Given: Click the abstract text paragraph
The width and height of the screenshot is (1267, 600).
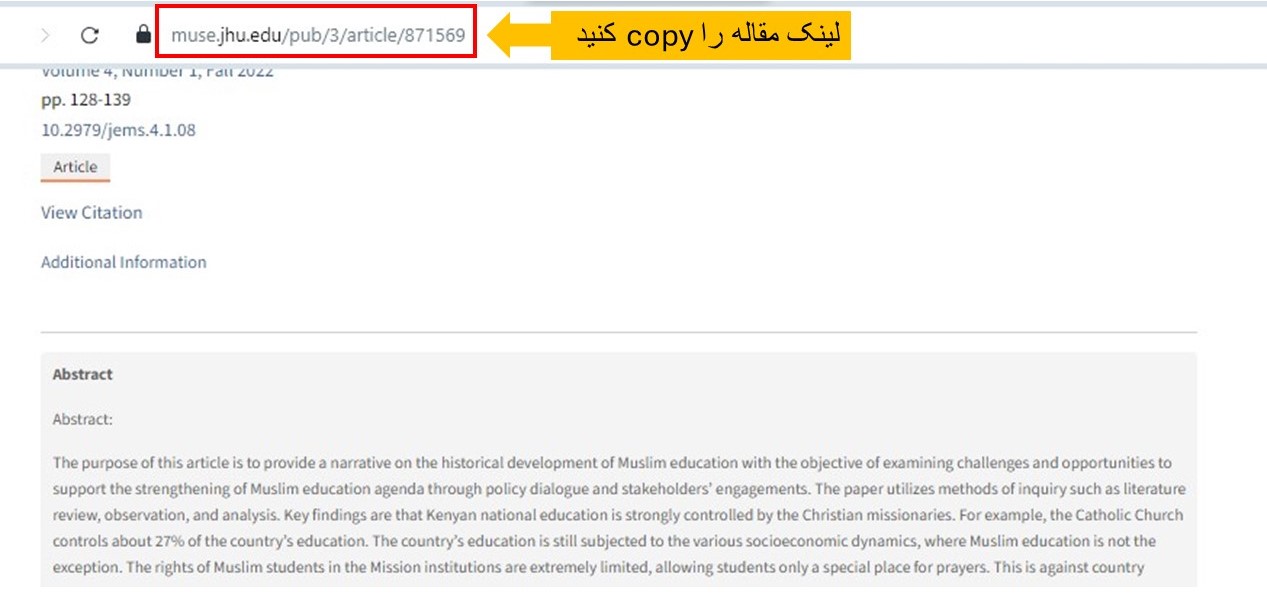Looking at the screenshot, I should [x=600, y=514].
